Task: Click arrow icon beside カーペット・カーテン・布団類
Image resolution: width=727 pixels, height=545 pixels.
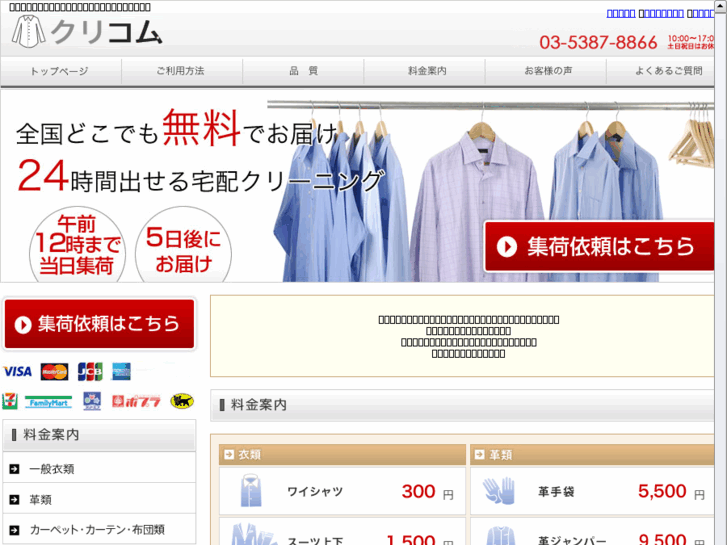Action: 14,530
